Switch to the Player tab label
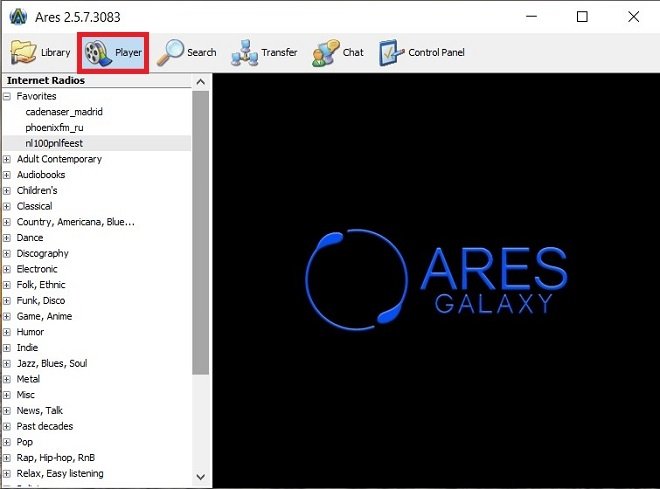 tap(128, 53)
